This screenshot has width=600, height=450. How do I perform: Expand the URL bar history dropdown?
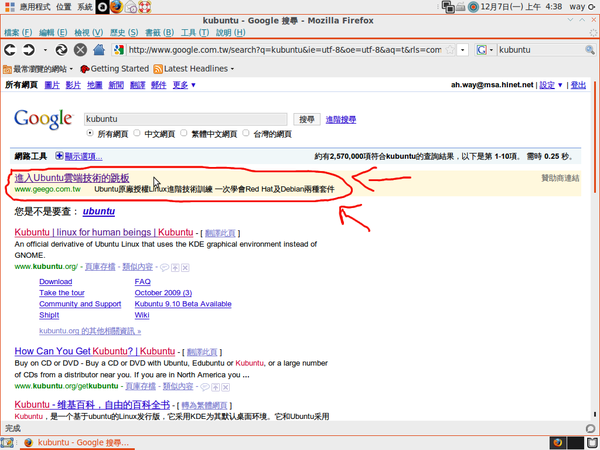(x=463, y=50)
